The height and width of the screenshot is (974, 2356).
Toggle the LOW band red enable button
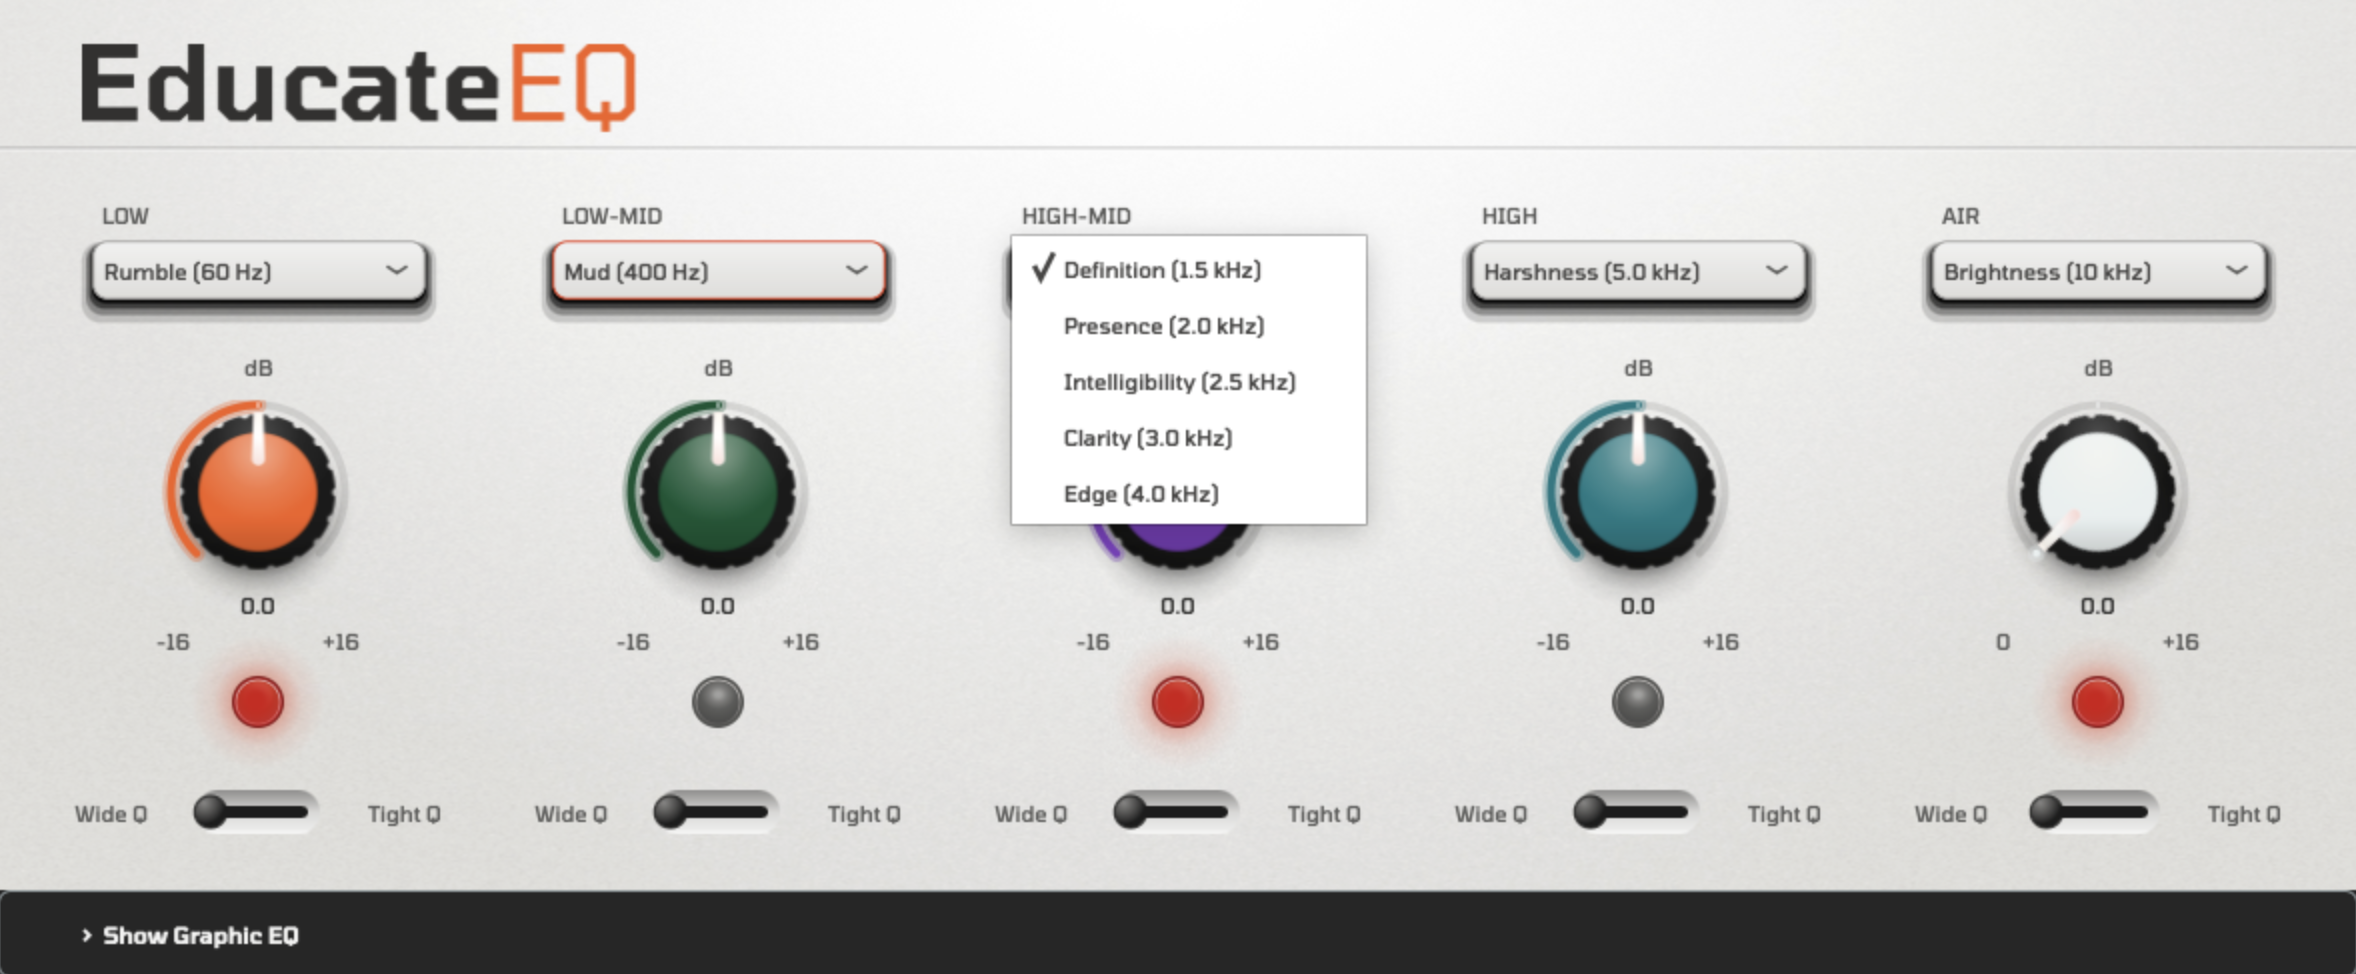[x=257, y=701]
